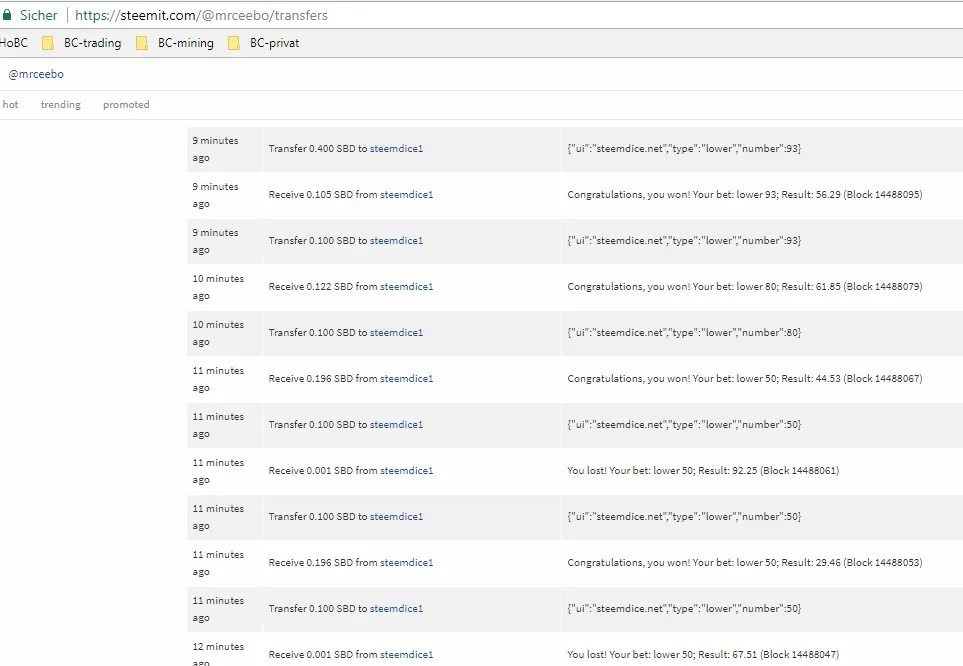The image size is (963, 666).
Task: Select 'You lost!' memo with Result 92.25
Action: [x=703, y=471]
